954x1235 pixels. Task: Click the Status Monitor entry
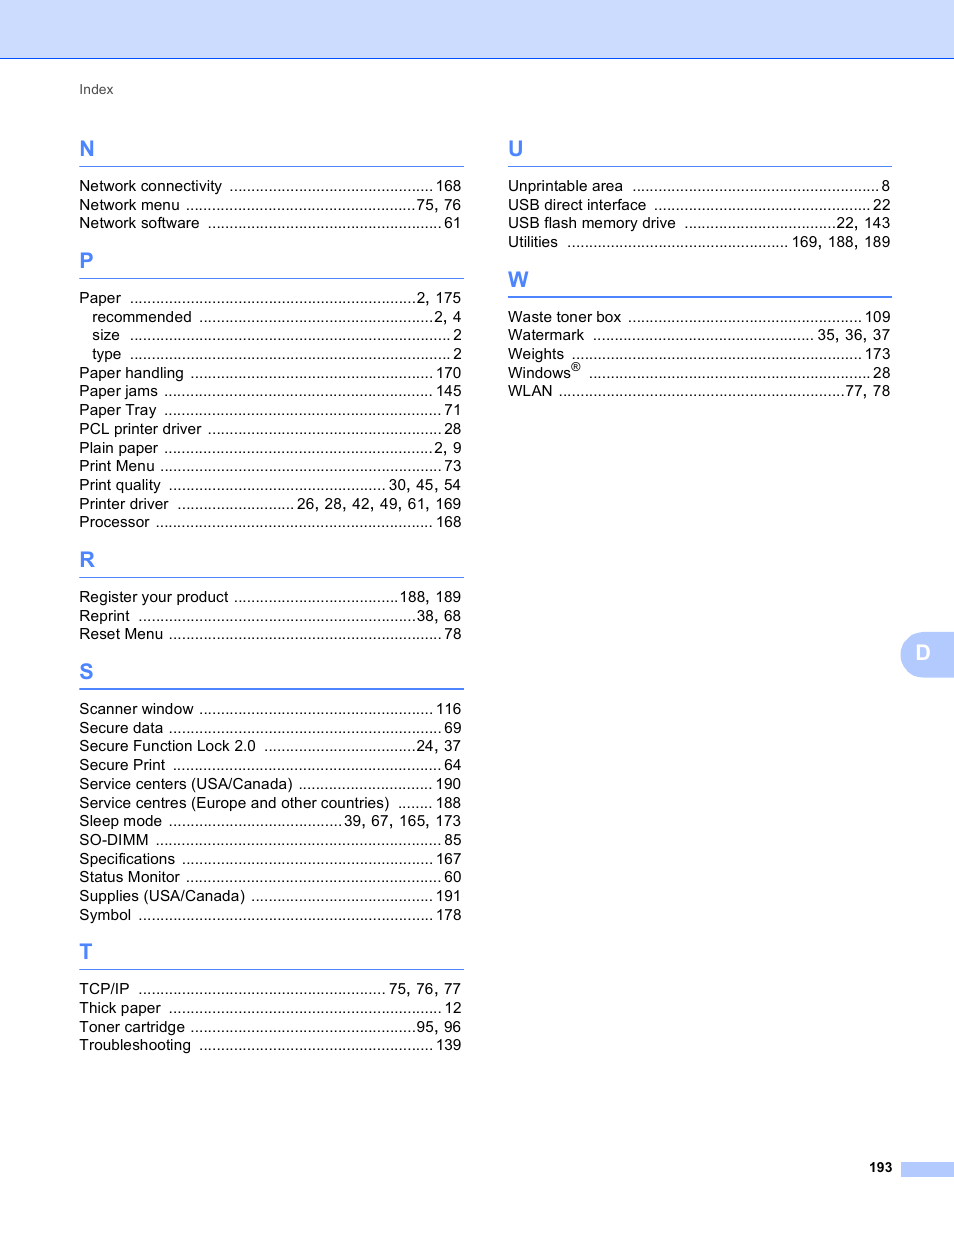tap(270, 877)
